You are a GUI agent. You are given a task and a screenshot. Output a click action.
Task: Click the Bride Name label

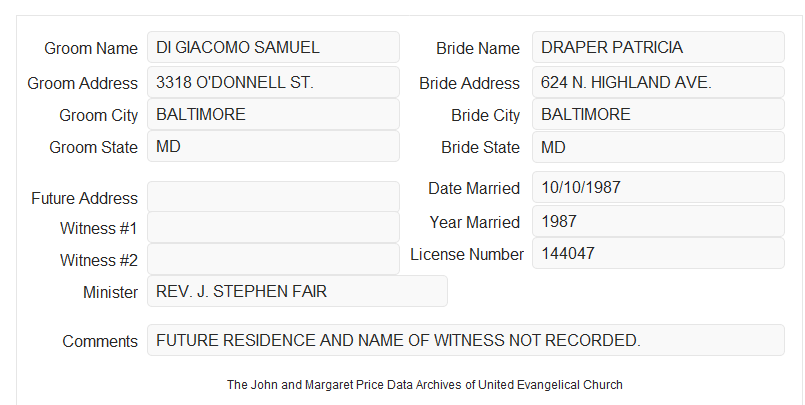[478, 48]
